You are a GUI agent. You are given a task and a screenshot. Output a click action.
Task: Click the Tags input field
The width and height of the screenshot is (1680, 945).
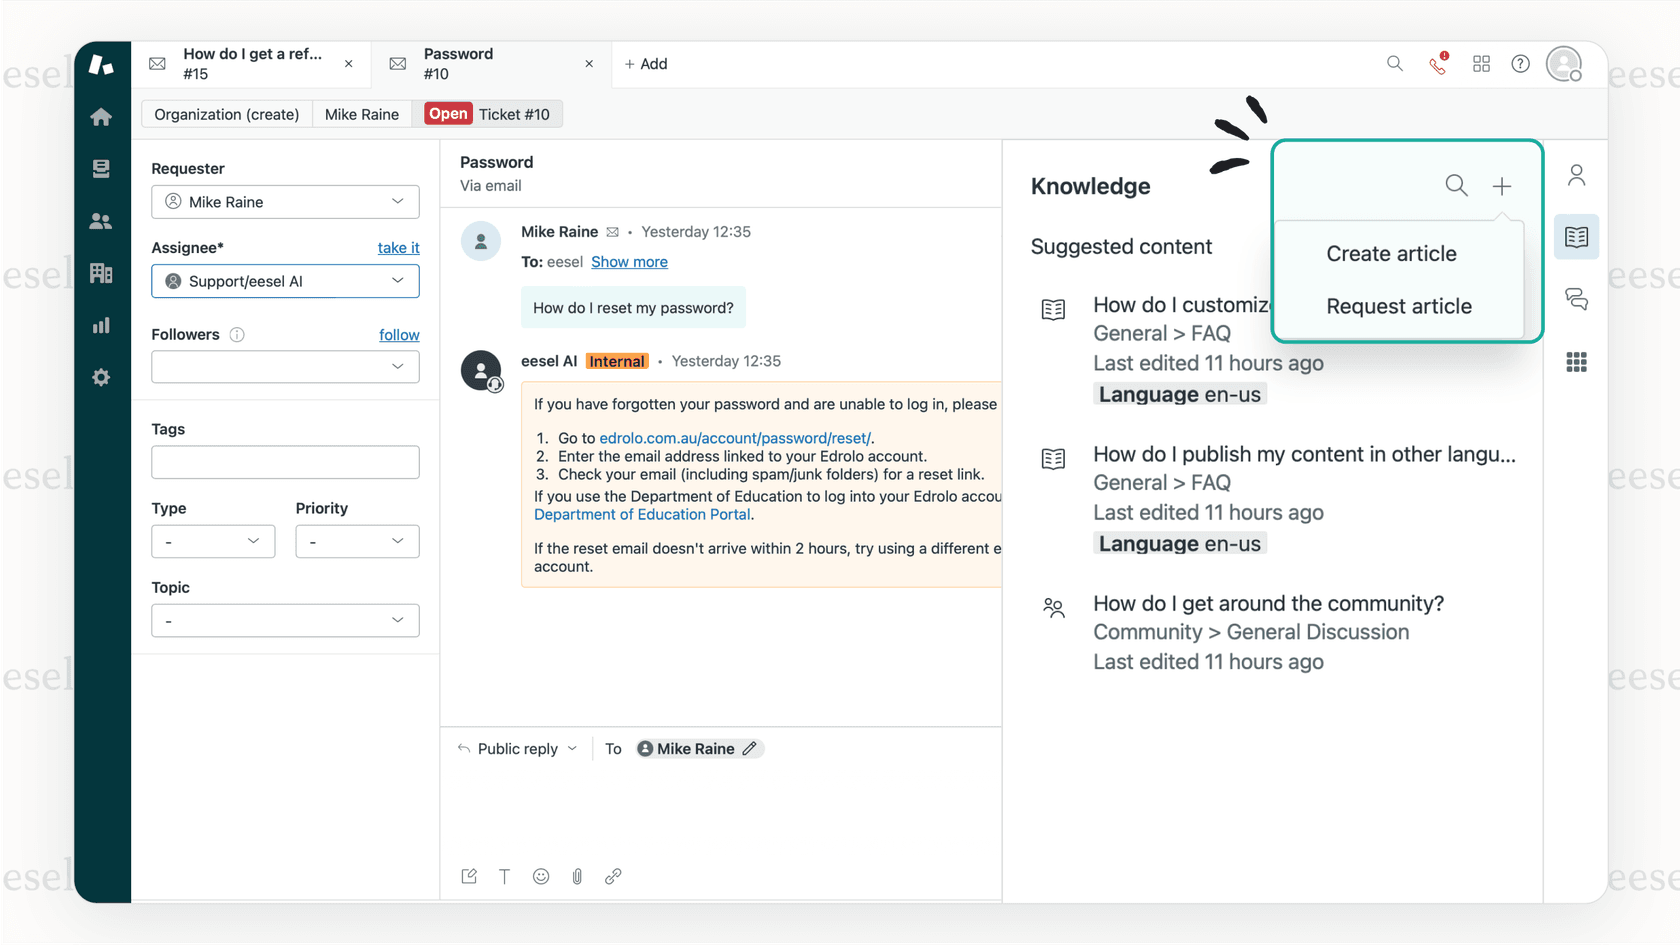click(285, 462)
